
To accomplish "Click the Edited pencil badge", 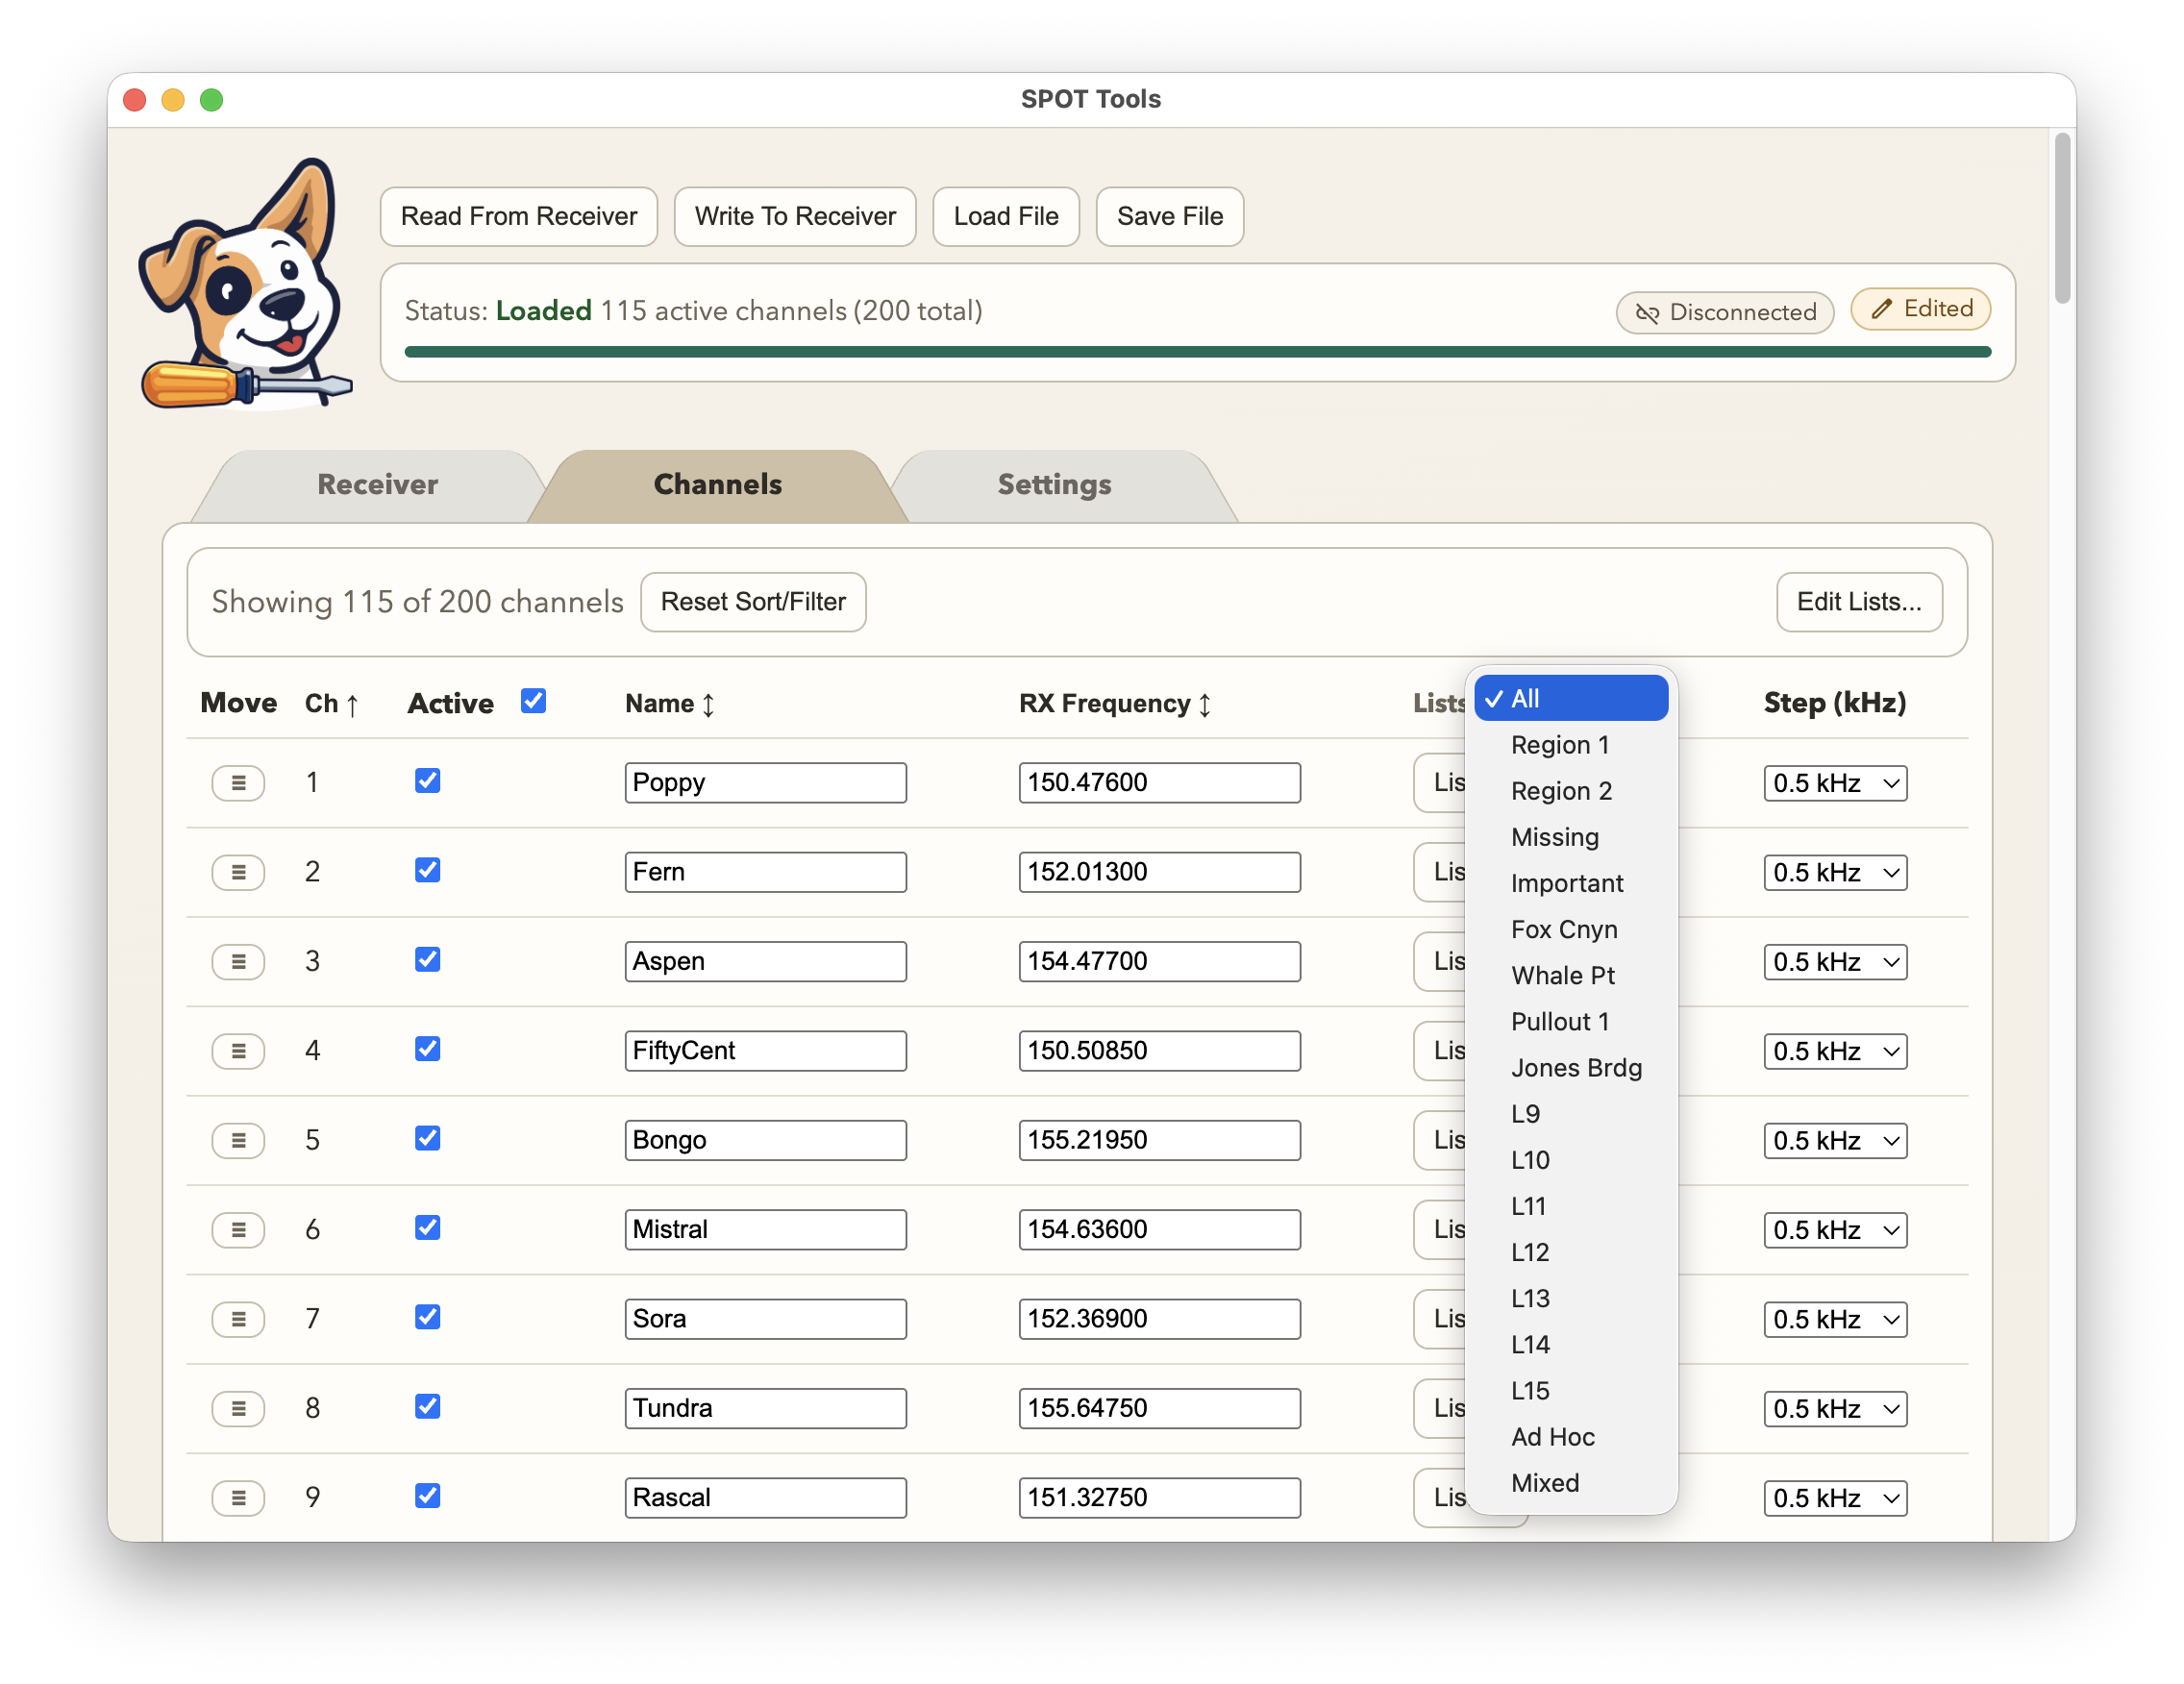I will pos(1920,309).
